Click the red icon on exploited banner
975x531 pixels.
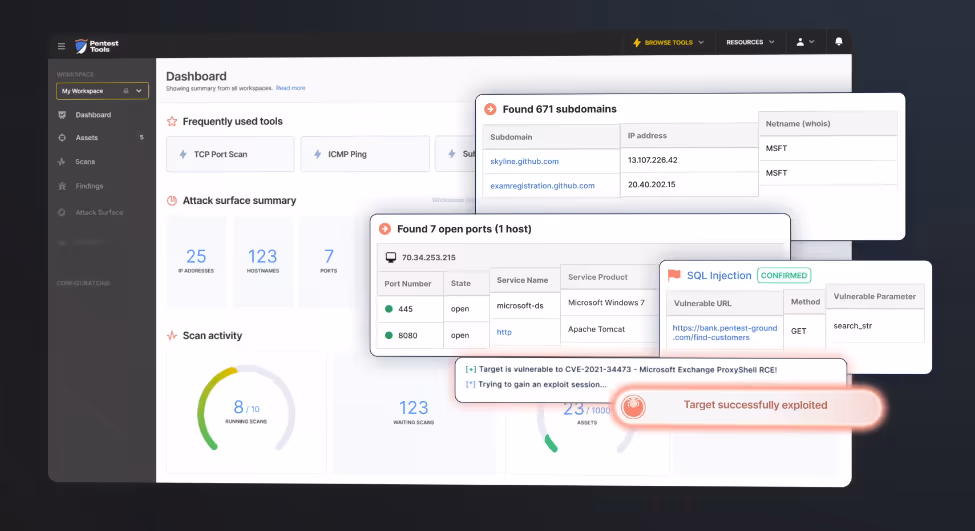pyautogui.click(x=633, y=407)
